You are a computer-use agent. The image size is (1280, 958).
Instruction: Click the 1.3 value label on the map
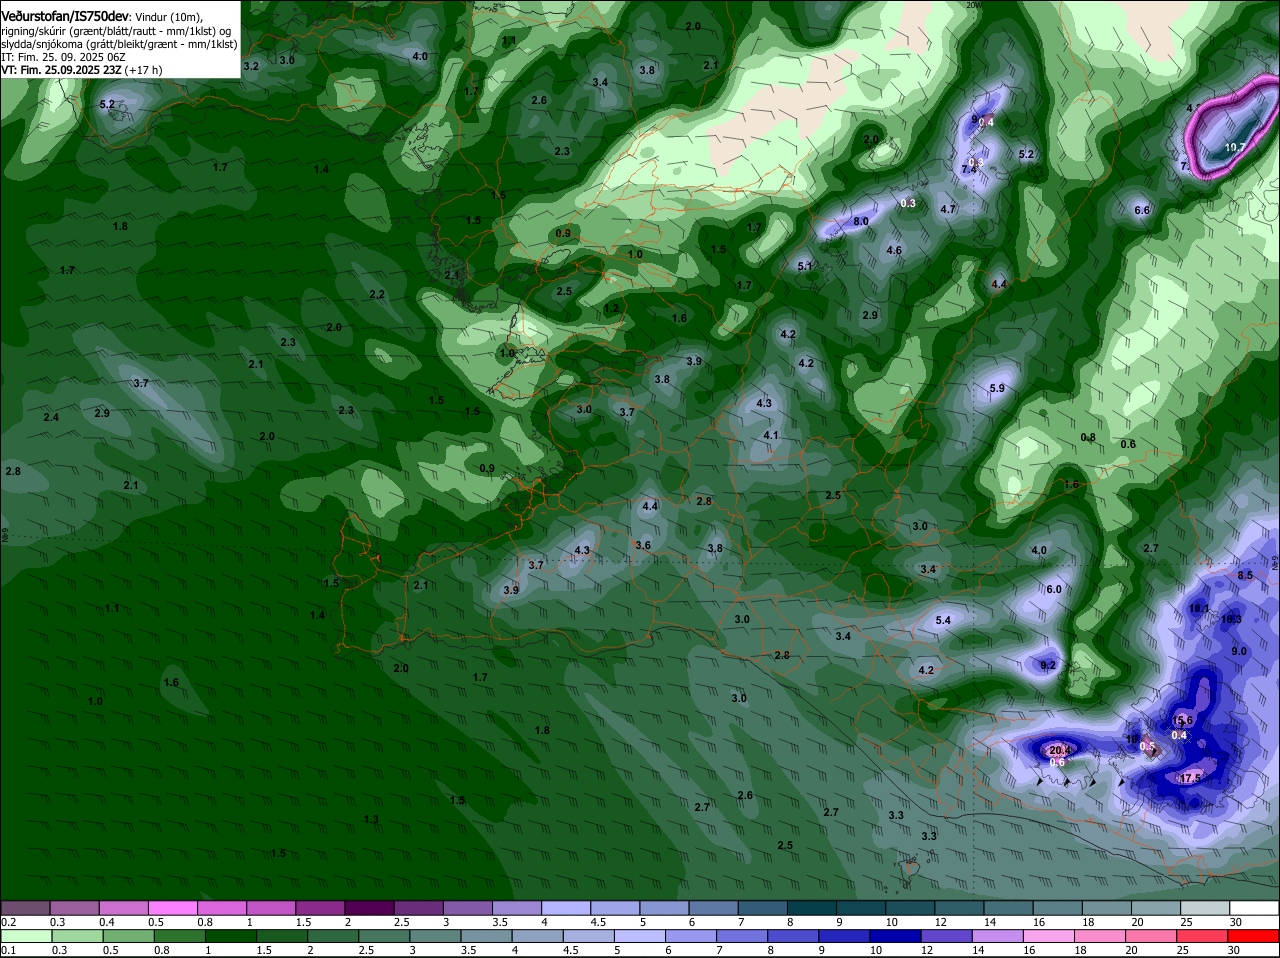pyautogui.click(x=371, y=820)
